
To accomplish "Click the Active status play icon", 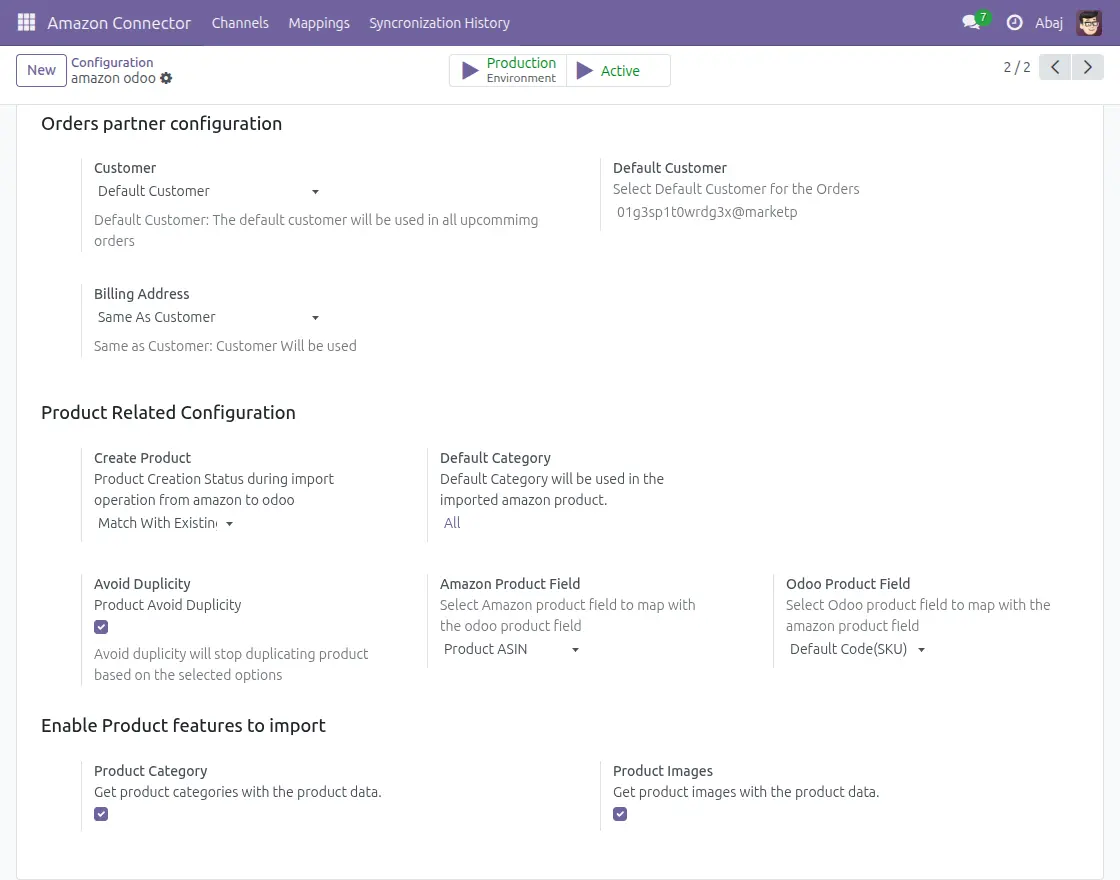I will point(585,70).
